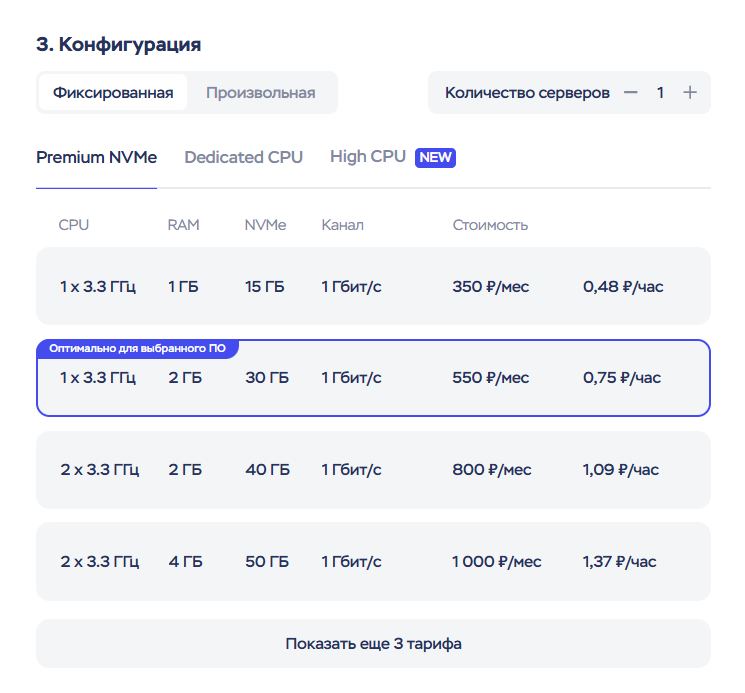Screen dimensions: 745x693
Task: Open the Premium NVMe tab
Action: (x=96, y=157)
